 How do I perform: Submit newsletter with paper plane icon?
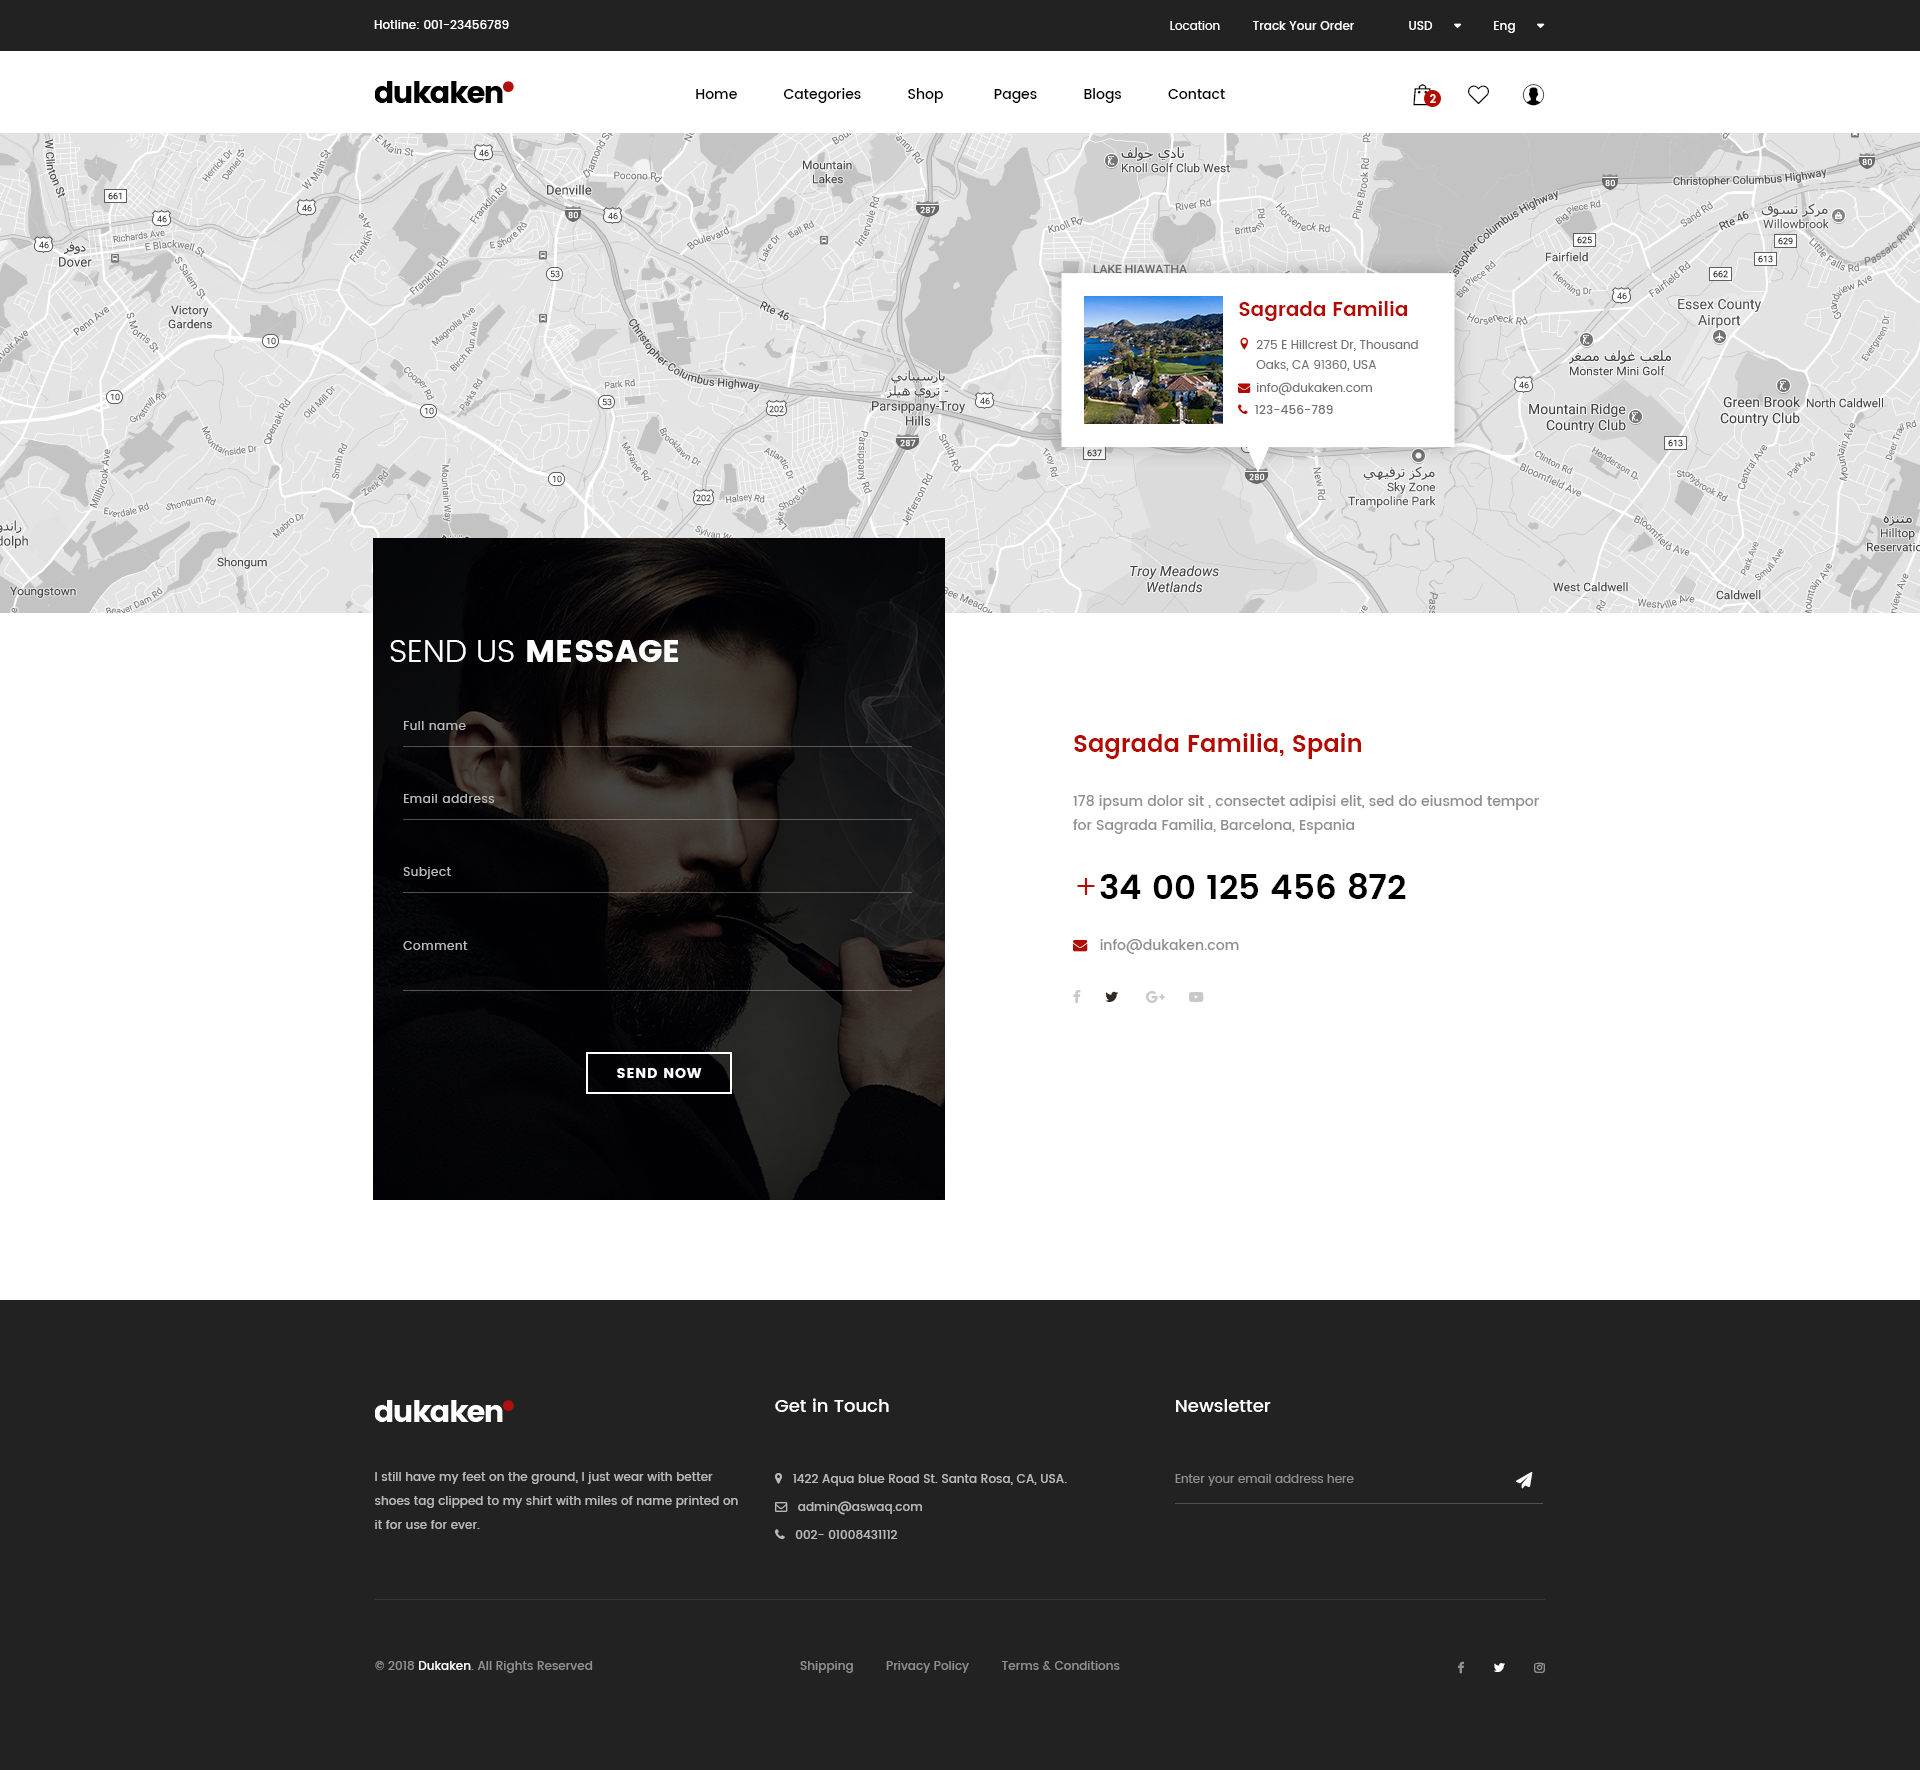(1524, 1480)
